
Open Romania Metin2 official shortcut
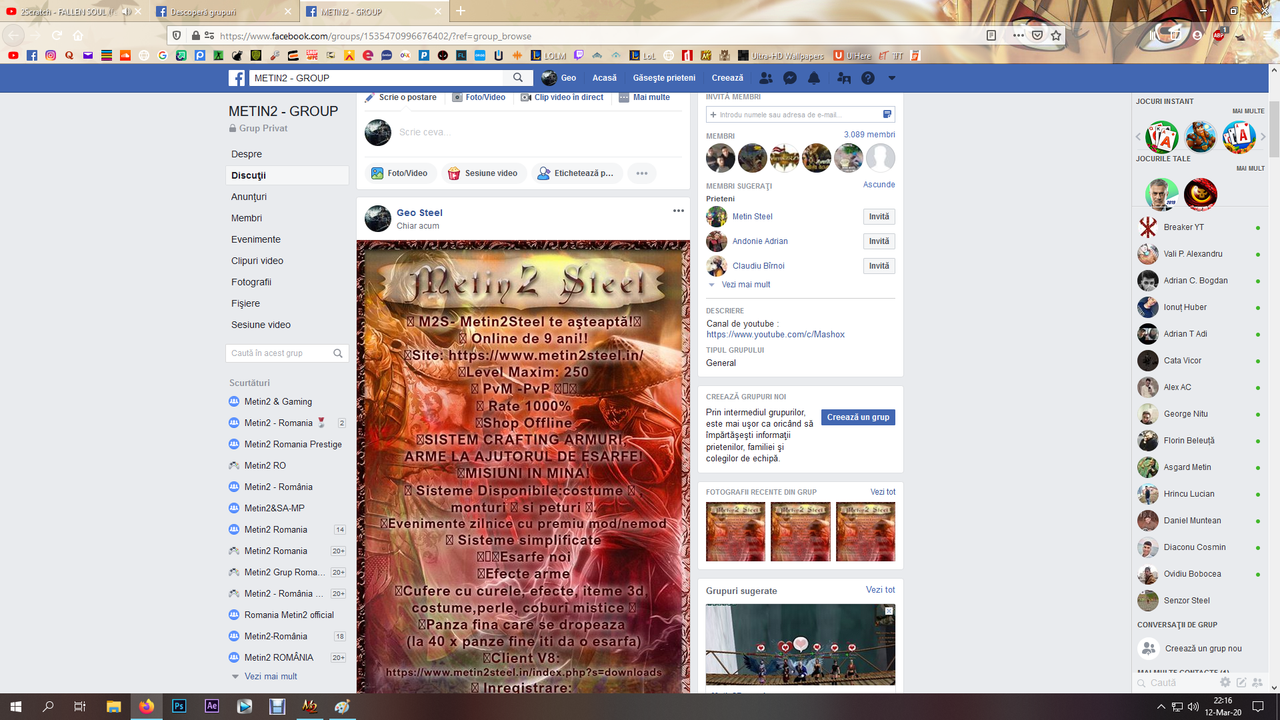(289, 615)
